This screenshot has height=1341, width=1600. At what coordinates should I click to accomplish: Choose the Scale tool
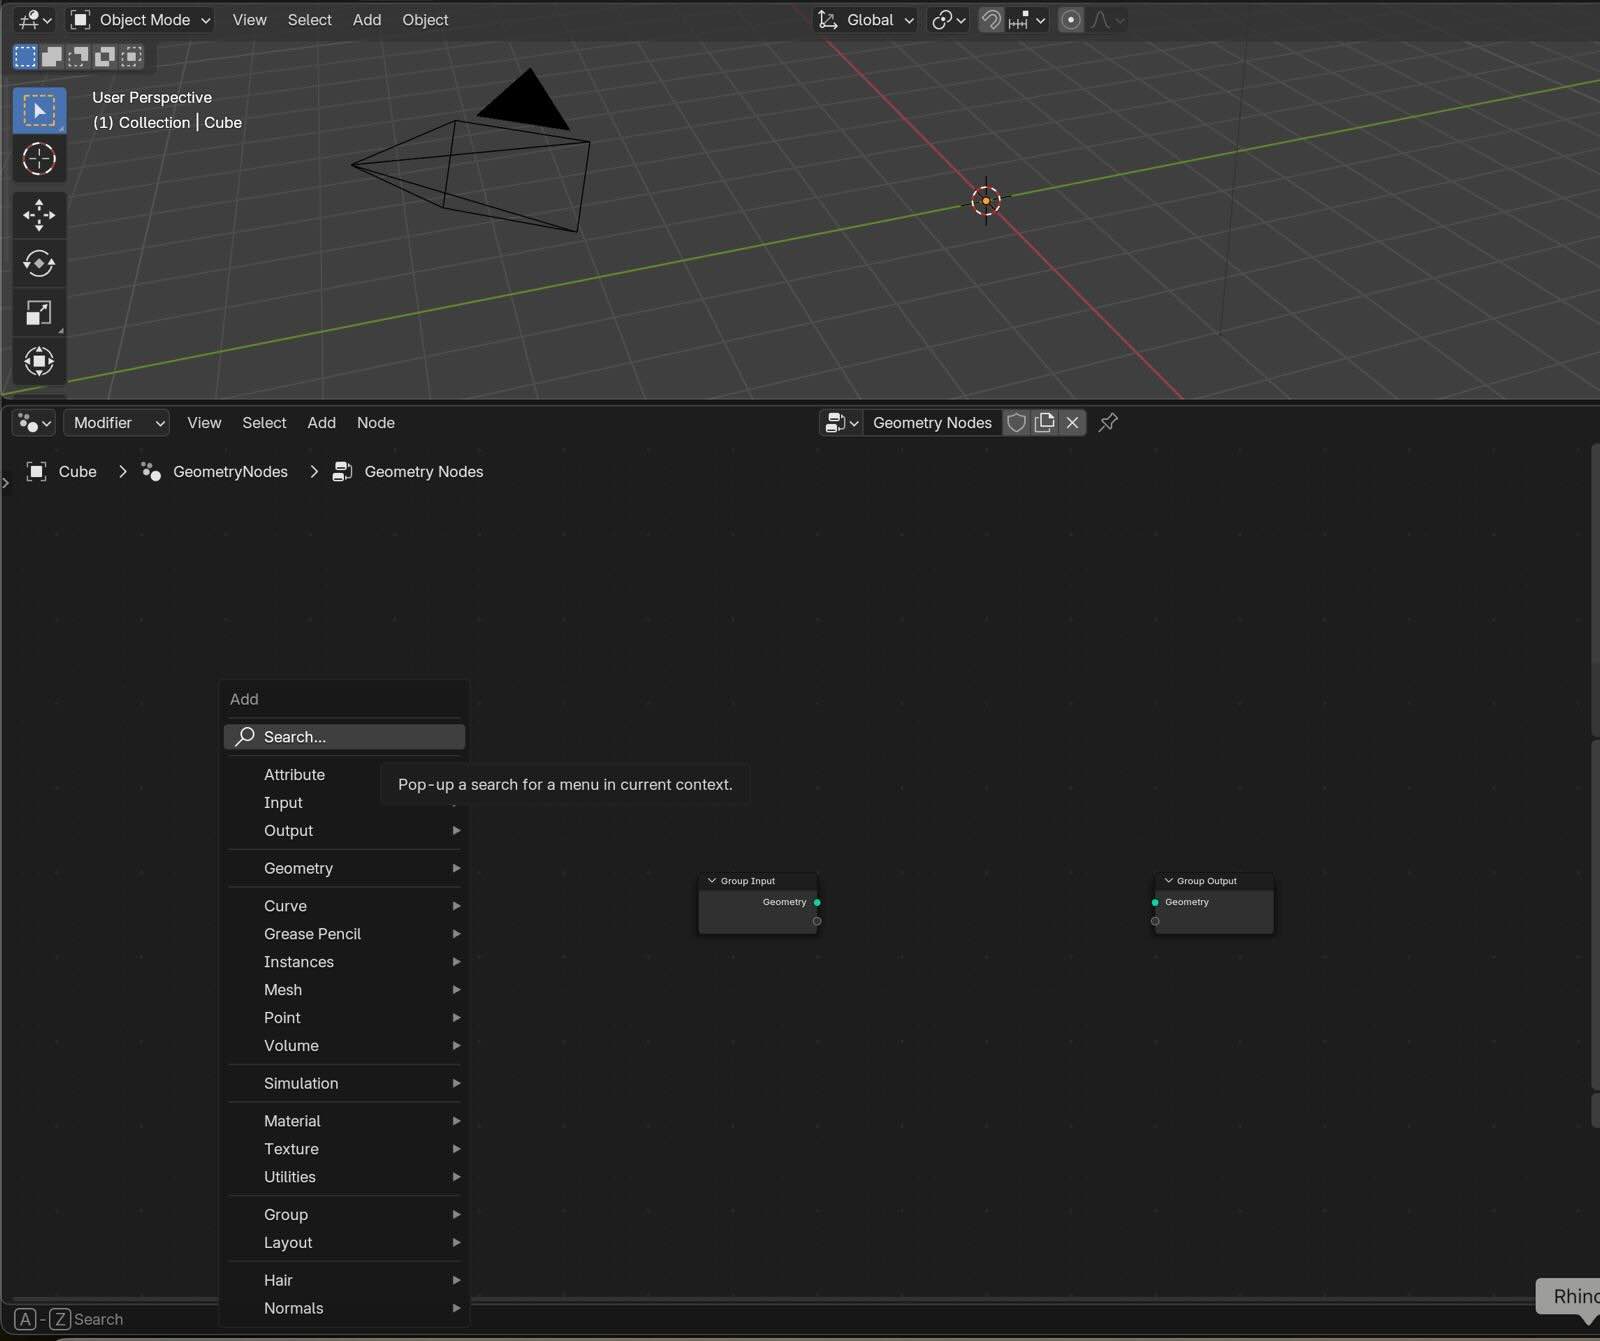click(39, 313)
